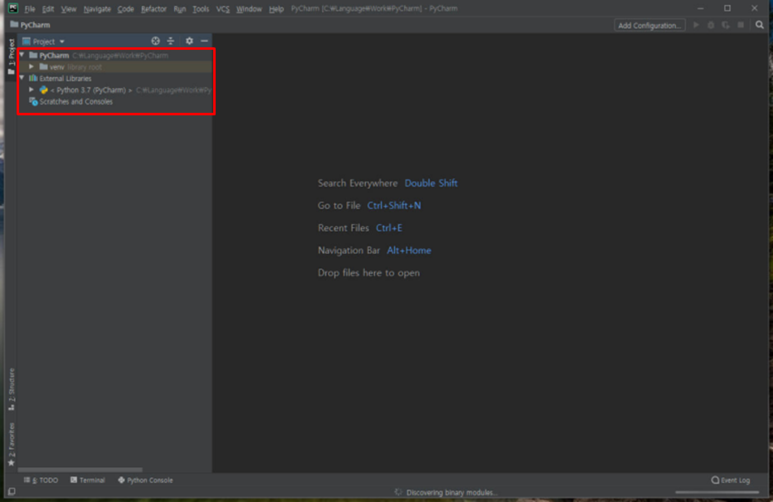Maximize the PyCharm window

[x=727, y=8]
